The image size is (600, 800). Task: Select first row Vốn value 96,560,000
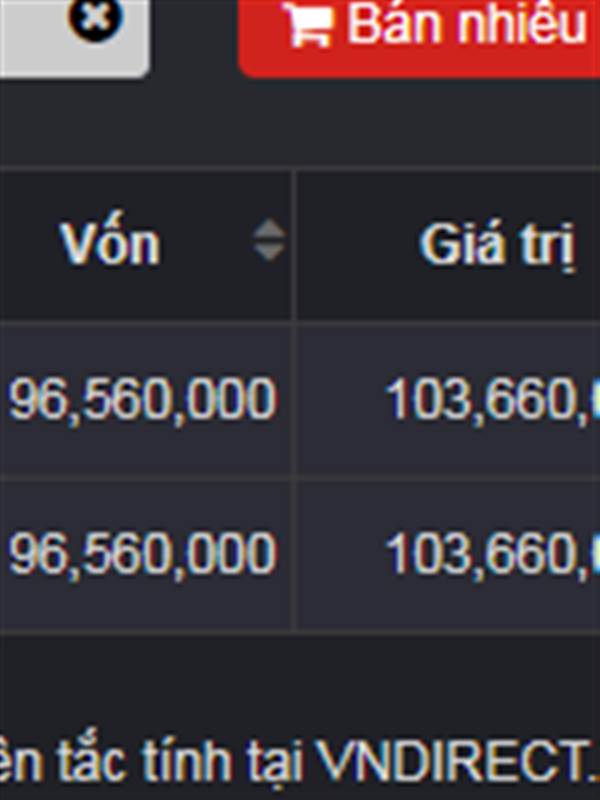[x=142, y=400]
